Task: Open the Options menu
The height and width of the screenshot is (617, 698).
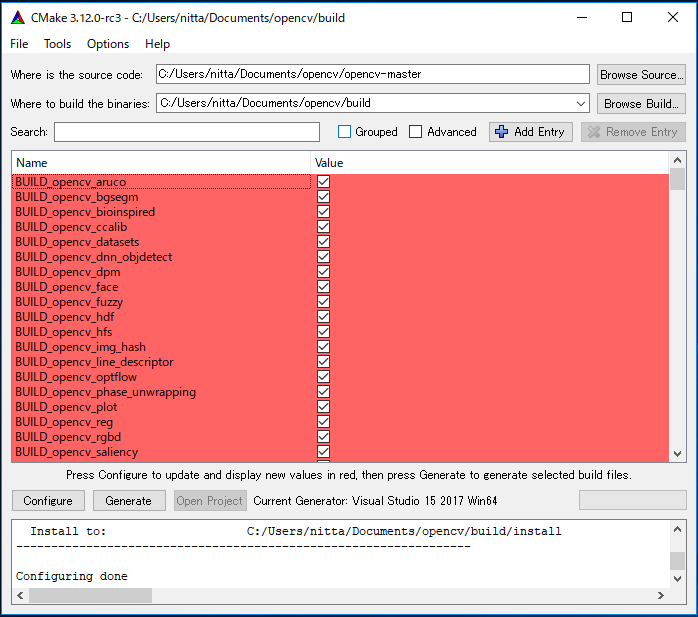Action: [108, 44]
